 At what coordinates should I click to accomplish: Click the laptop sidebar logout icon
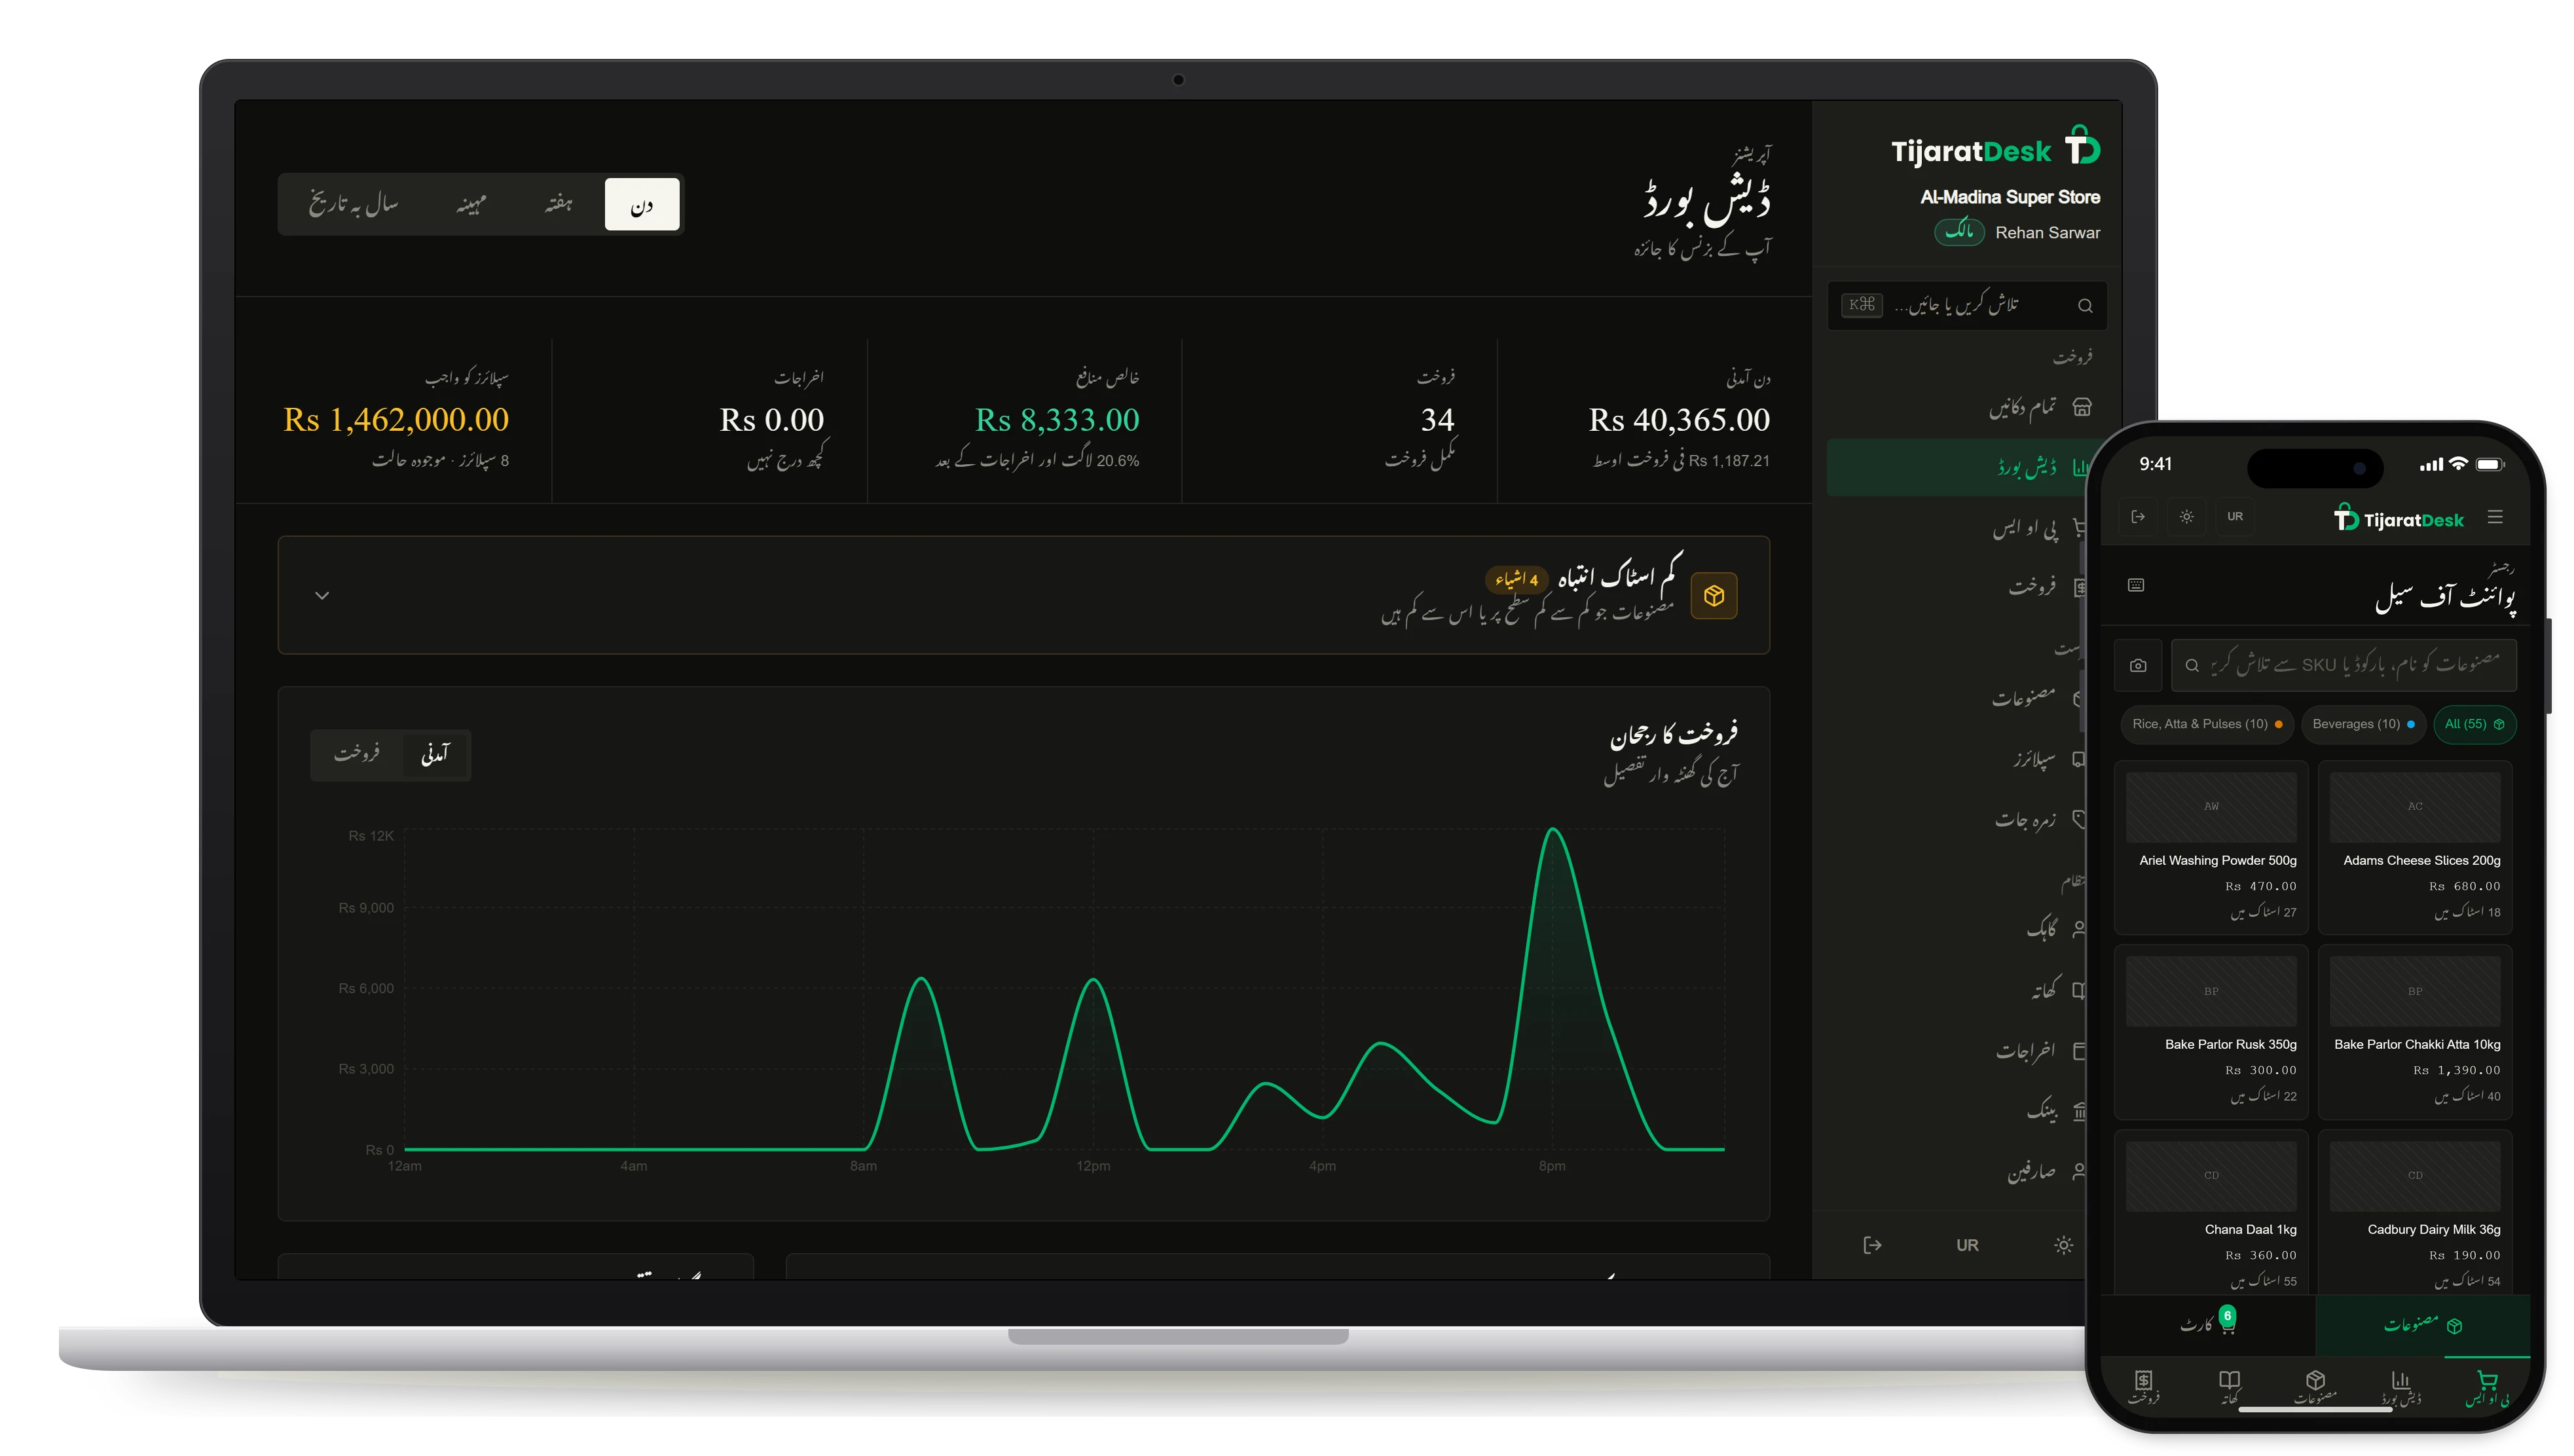point(1872,1245)
